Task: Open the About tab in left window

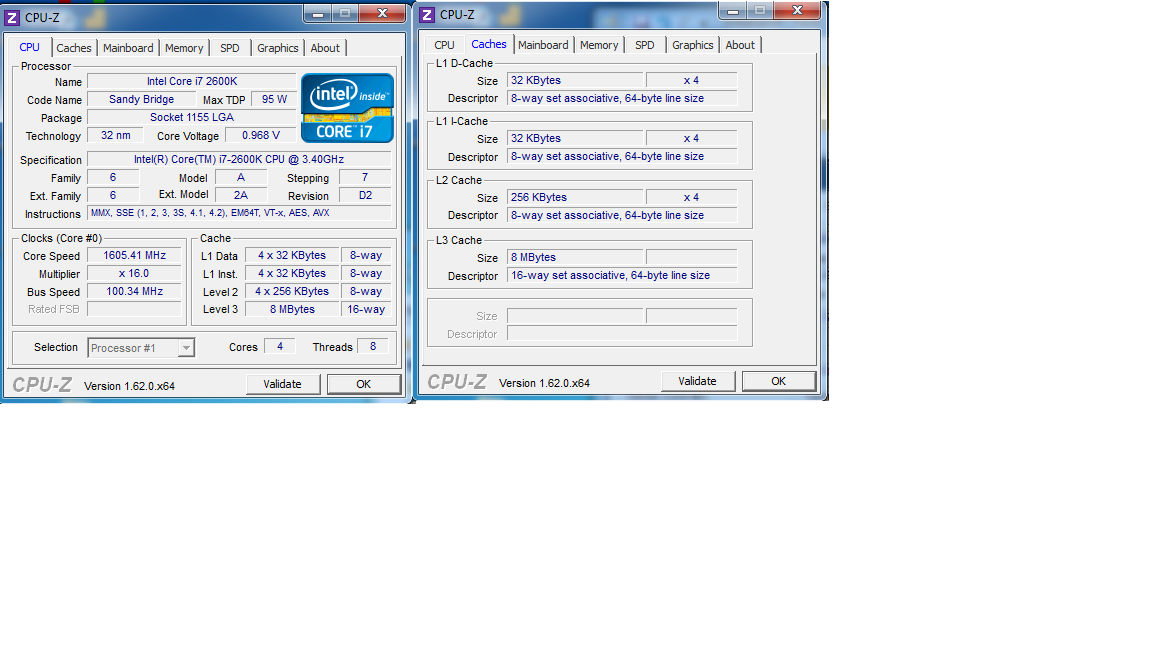Action: [x=325, y=48]
